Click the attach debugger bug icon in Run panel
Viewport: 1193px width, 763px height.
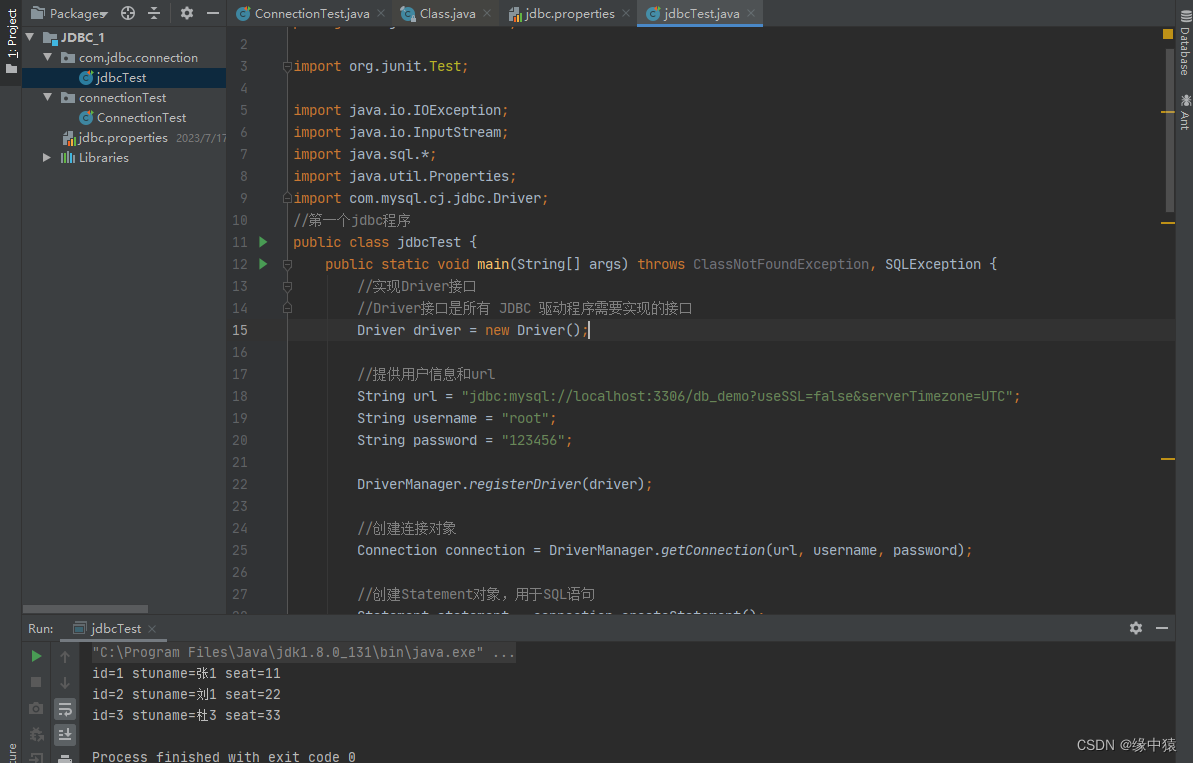pyautogui.click(x=36, y=734)
